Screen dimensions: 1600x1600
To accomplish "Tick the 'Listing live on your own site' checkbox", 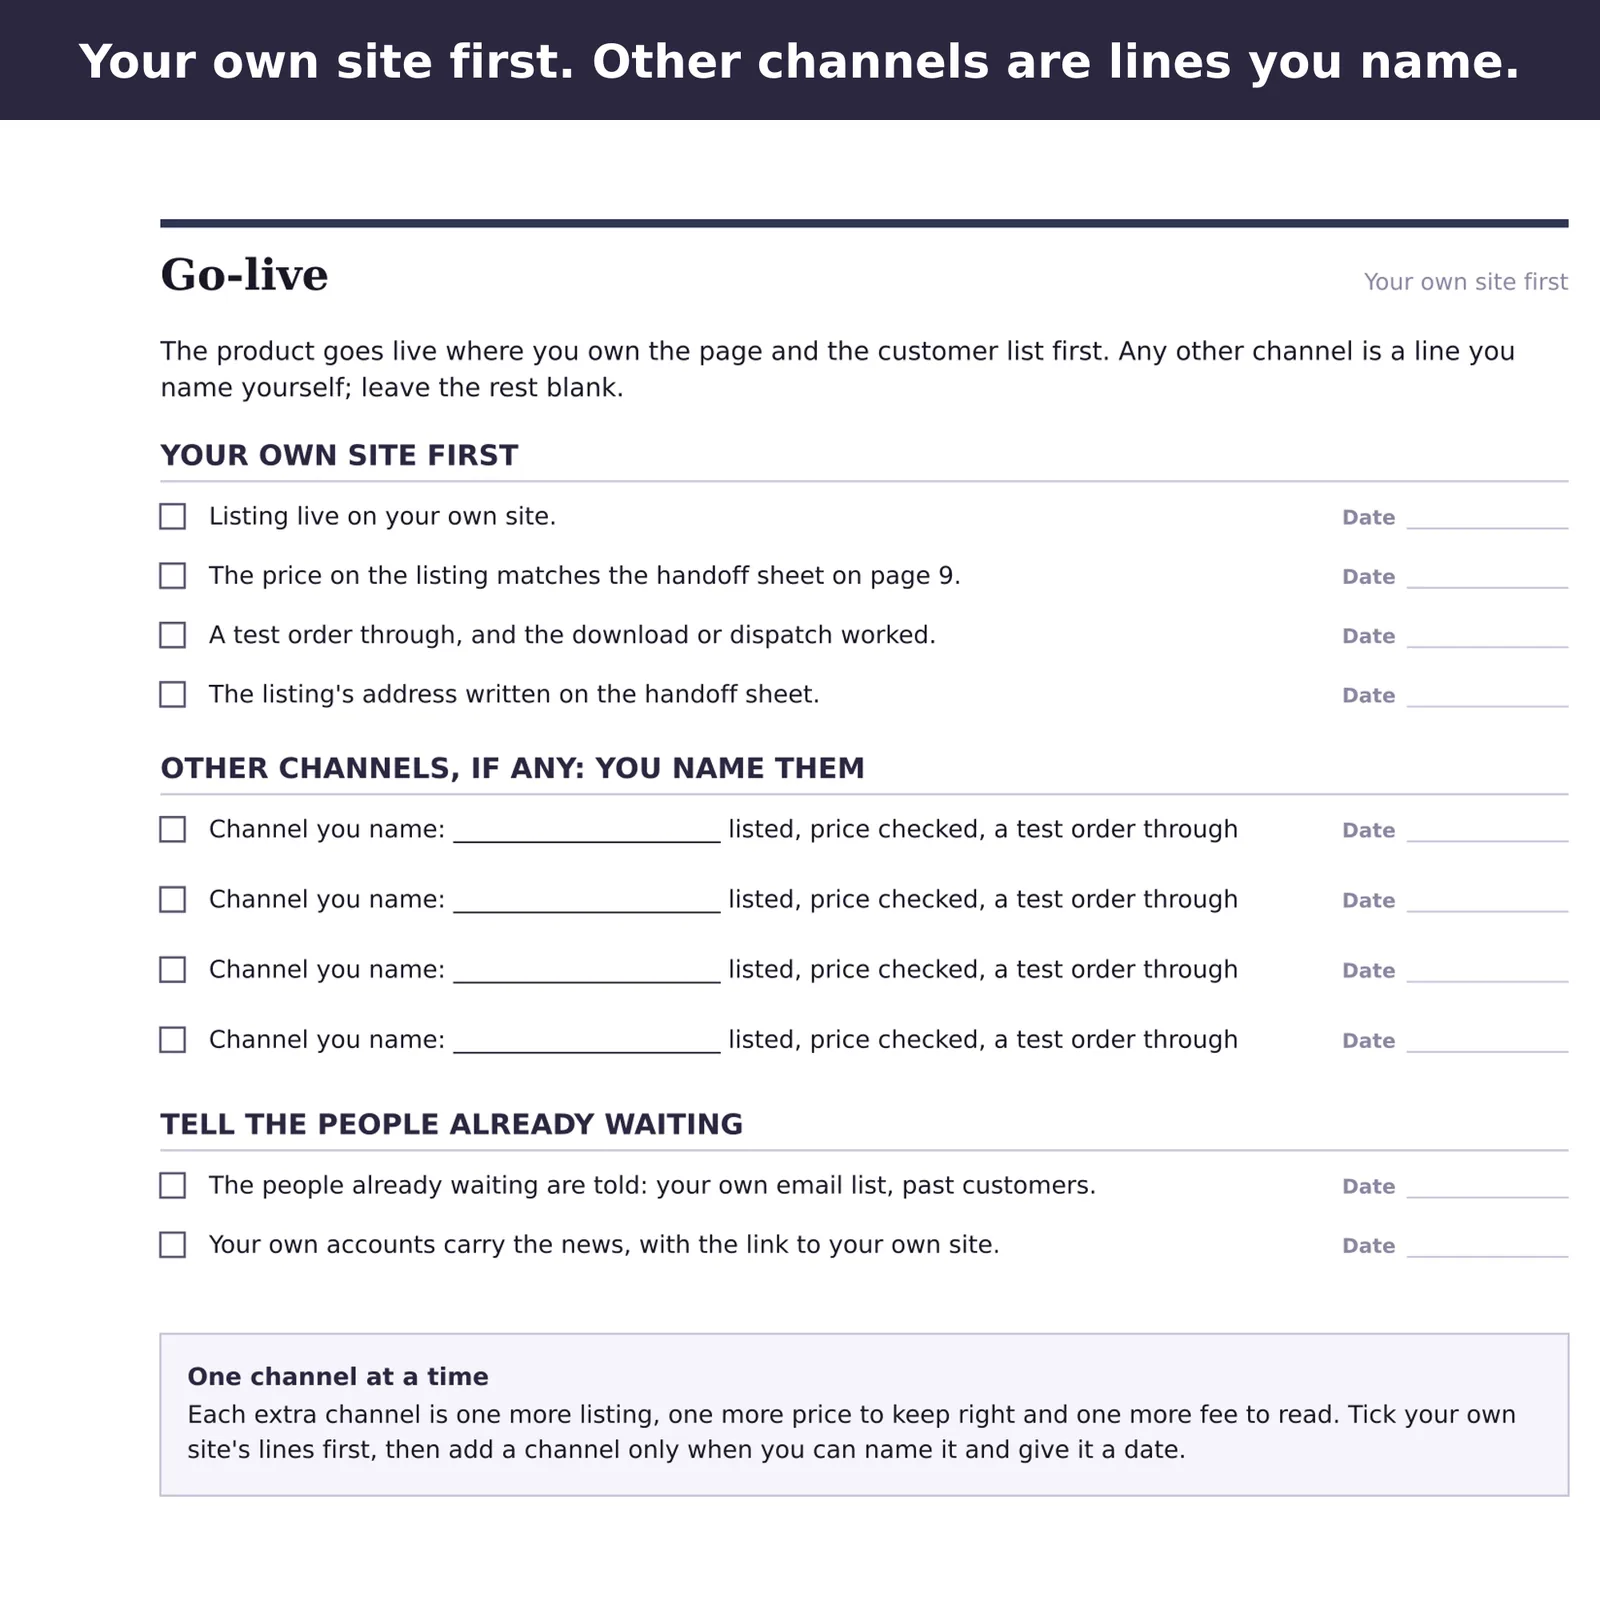I will click(172, 516).
